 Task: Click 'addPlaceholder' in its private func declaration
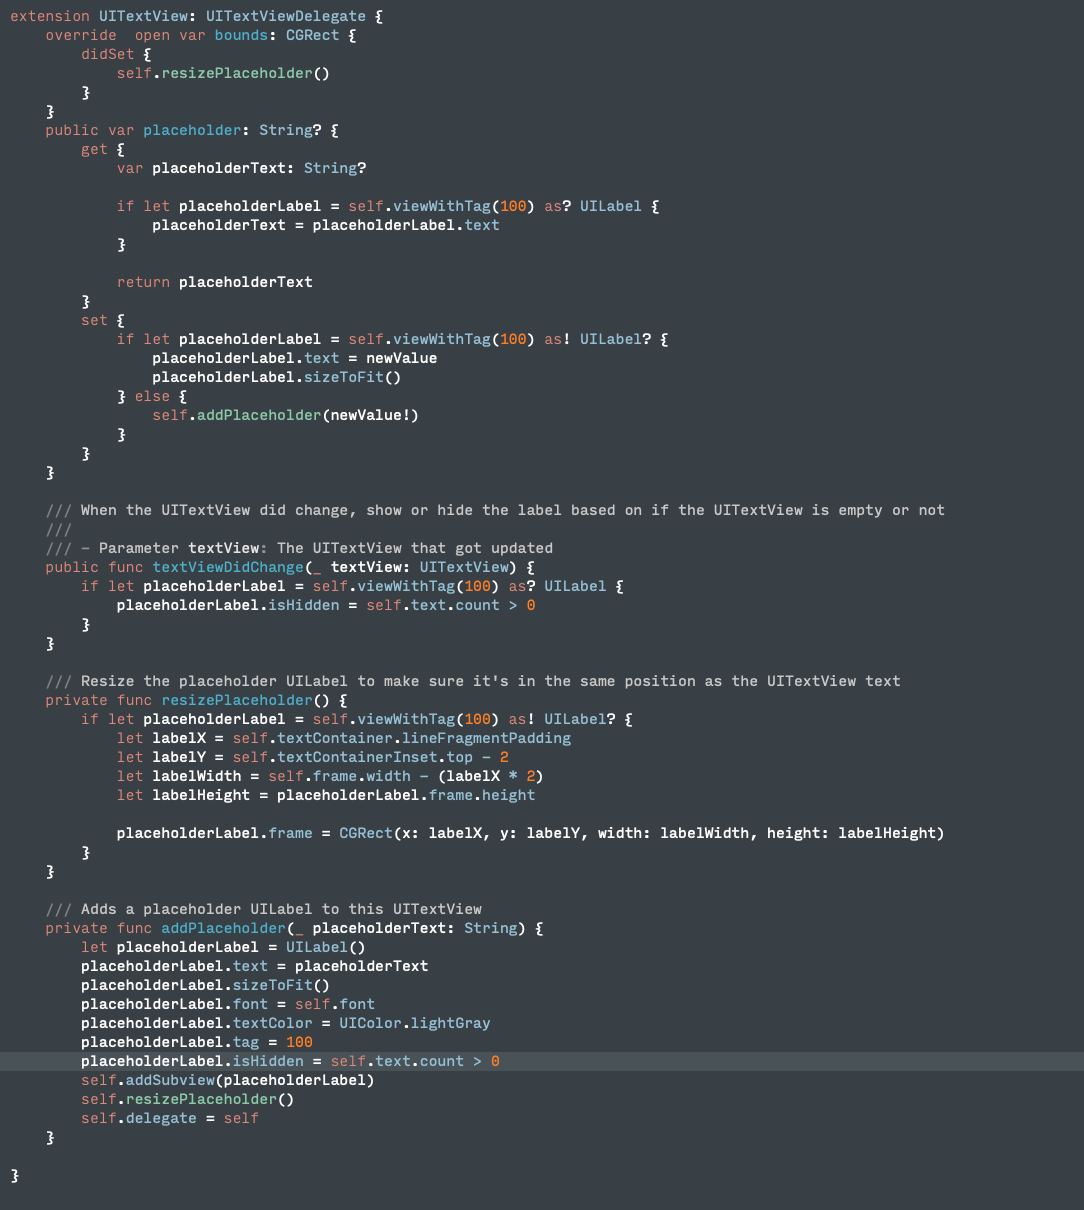tap(223, 928)
